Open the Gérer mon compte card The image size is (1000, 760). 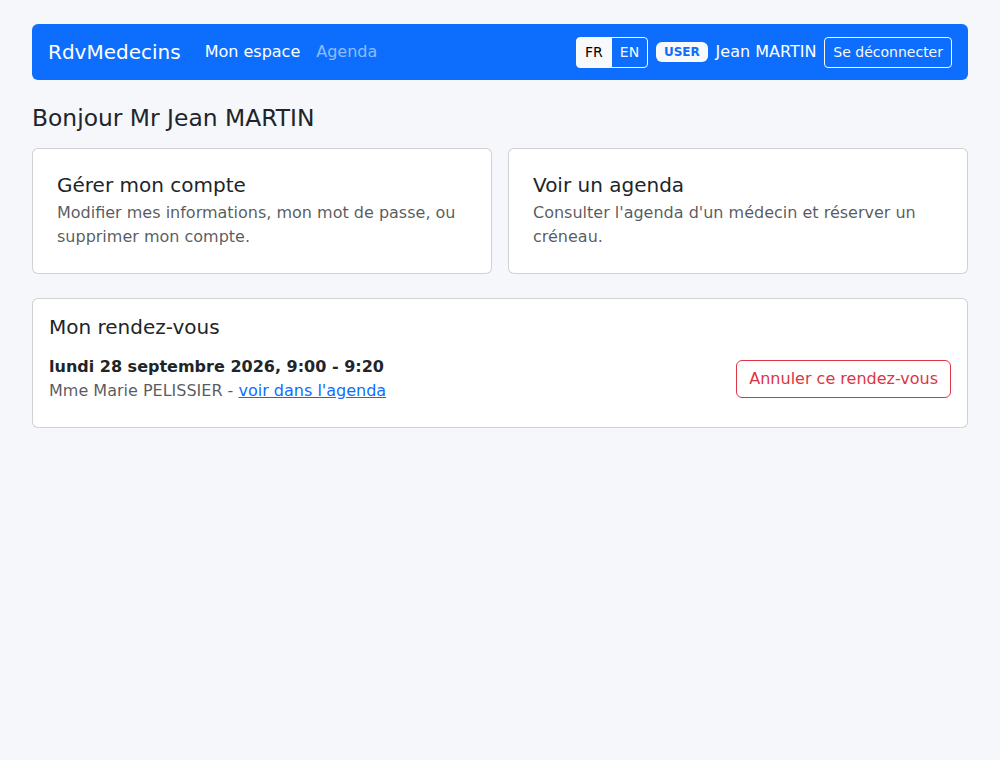[262, 211]
